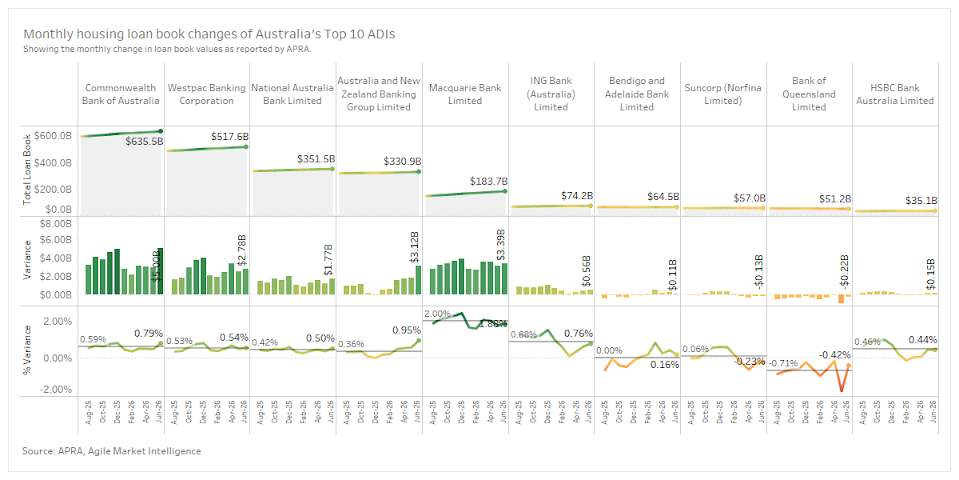Click the 0.54% Westpac percent variance label
This screenshot has height=480, width=959.
click(234, 337)
